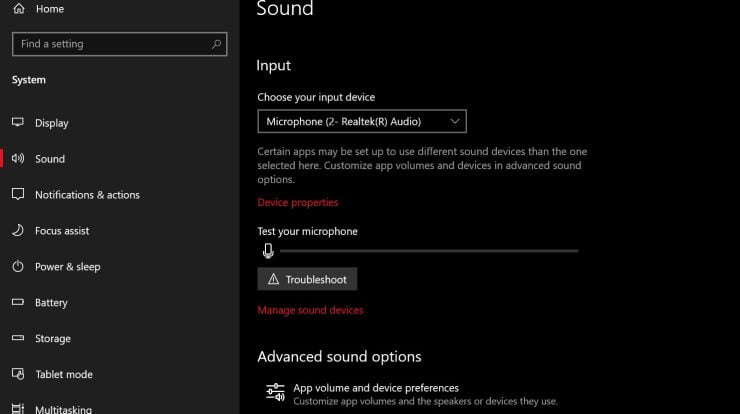
Task: Click the Tablet mode icon
Action: pos(18,374)
